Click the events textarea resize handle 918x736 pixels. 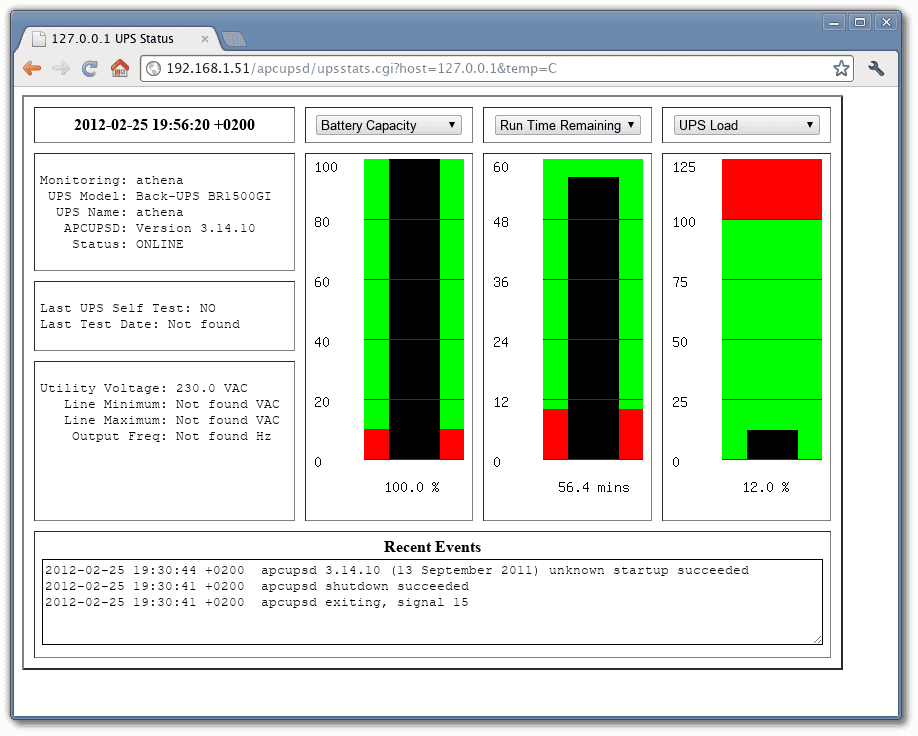pos(817,639)
